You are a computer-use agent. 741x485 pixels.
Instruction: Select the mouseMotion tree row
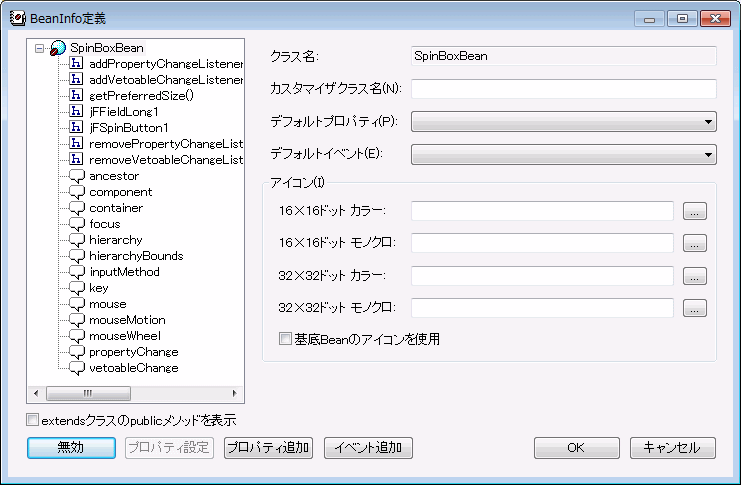point(127,320)
